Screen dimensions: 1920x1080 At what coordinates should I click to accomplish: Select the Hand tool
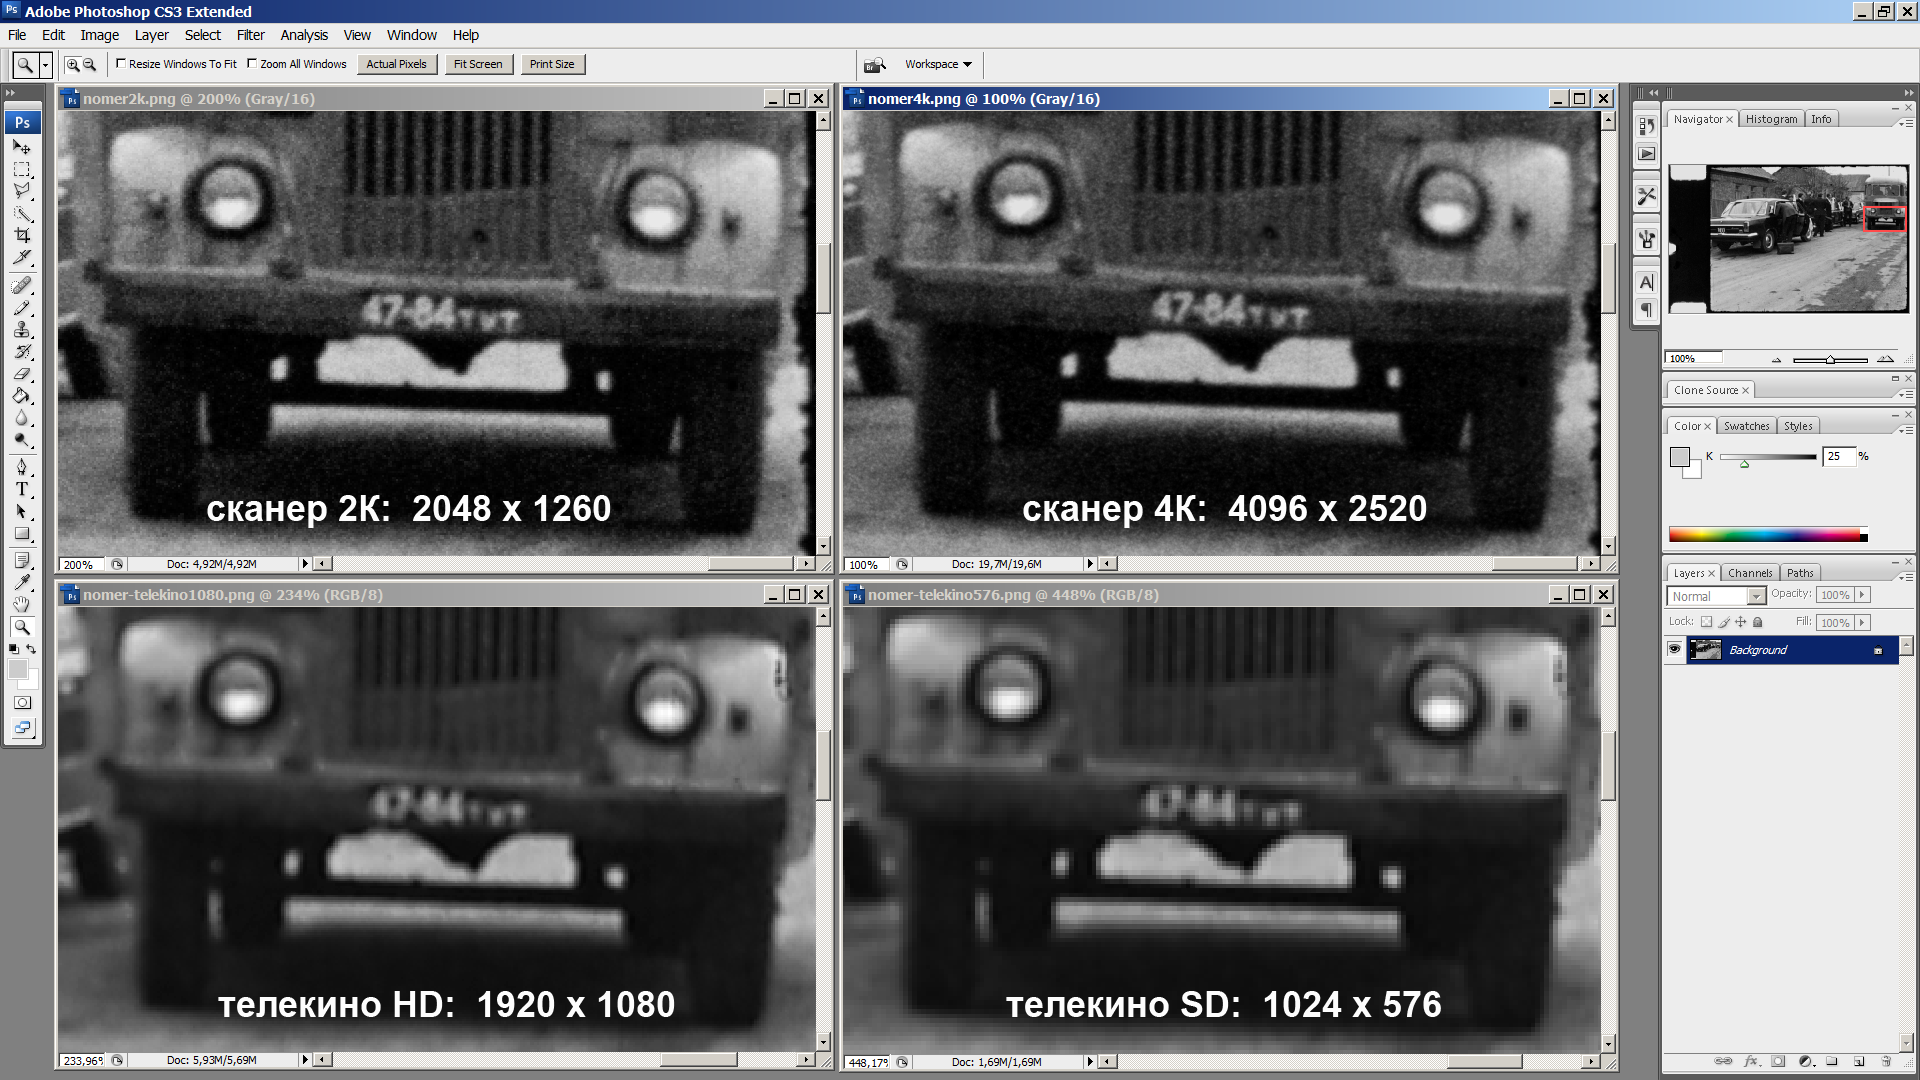click(x=22, y=604)
